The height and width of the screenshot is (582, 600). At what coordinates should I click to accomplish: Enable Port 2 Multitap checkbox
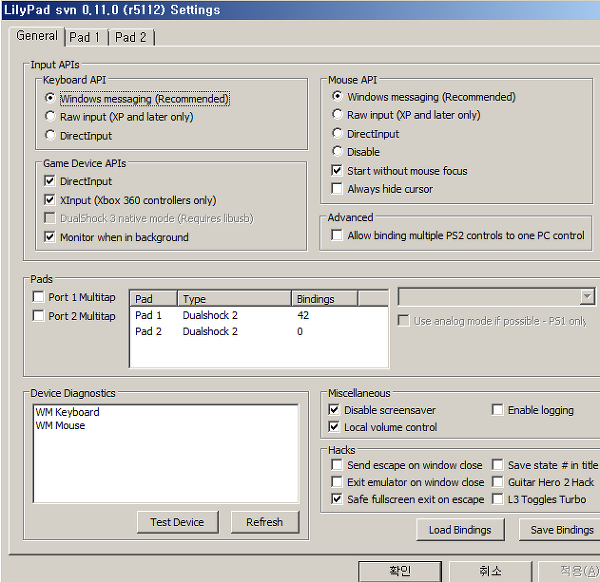point(38,316)
